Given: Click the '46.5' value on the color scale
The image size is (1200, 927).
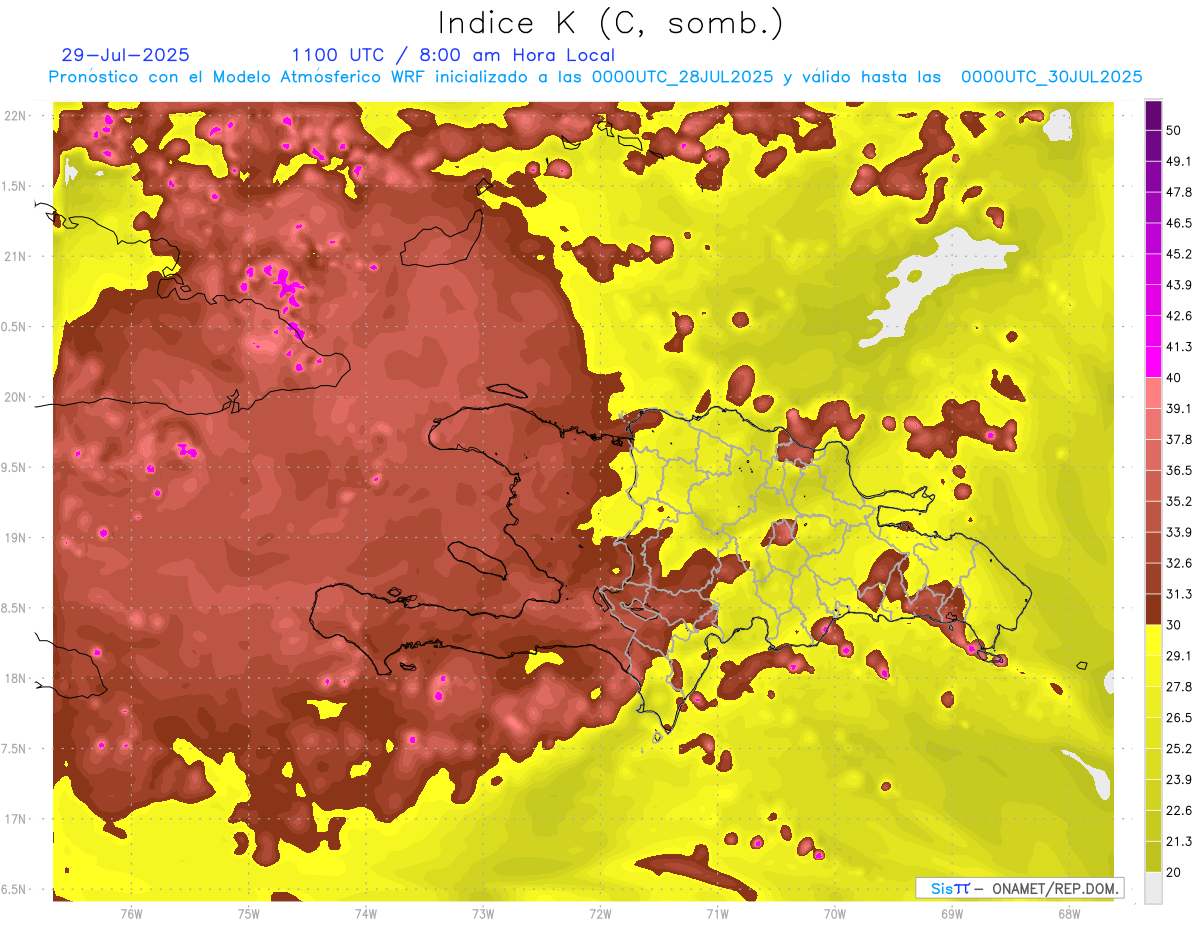Looking at the screenshot, I should coord(1179,223).
